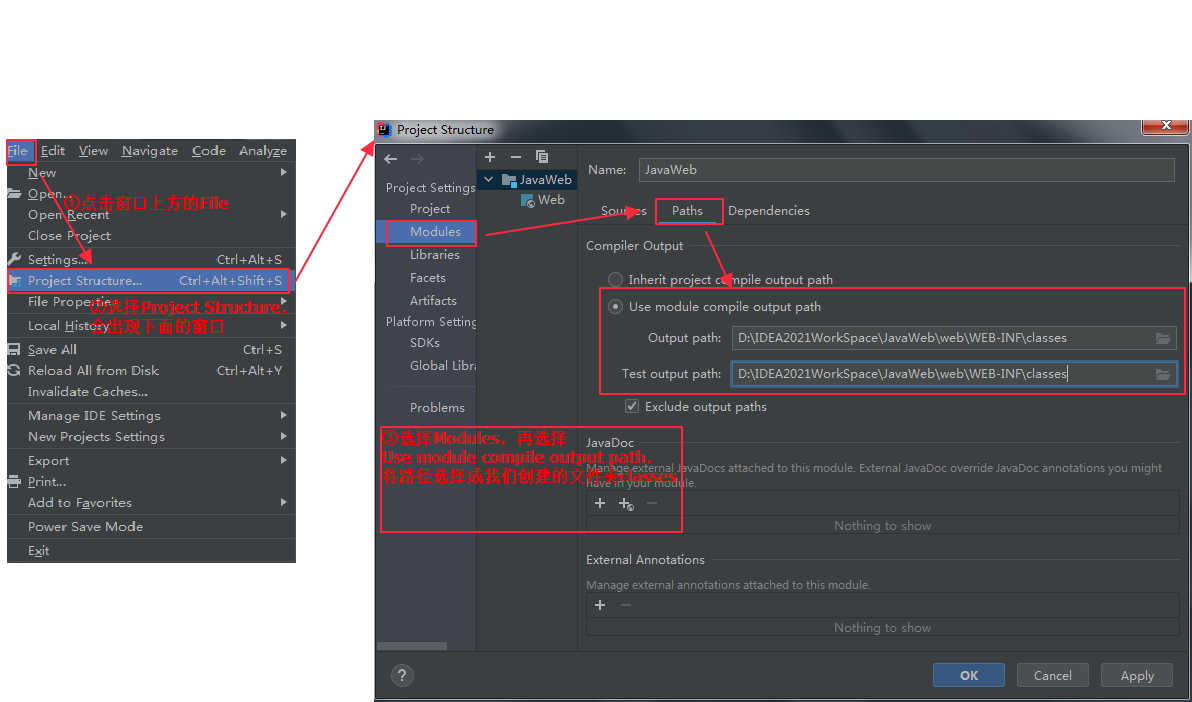Add external annotation with plus icon

coord(600,605)
